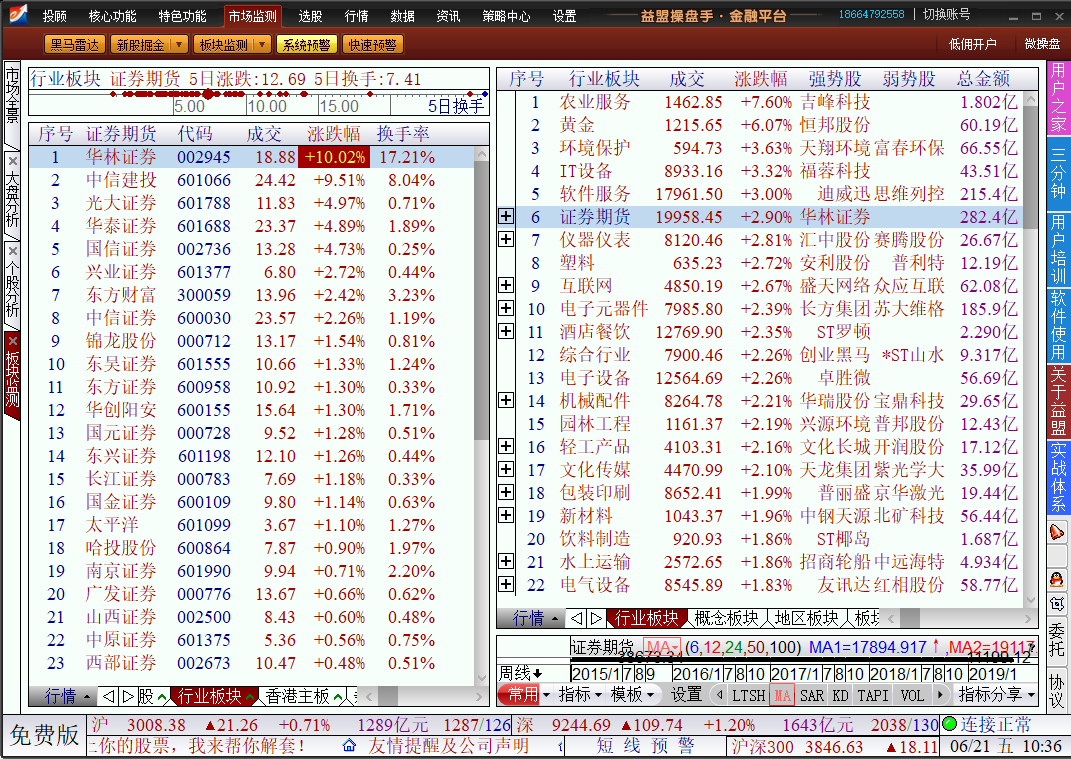
Task: Click the 委托 order icon in right sidebar
Action: pyautogui.click(x=1057, y=639)
